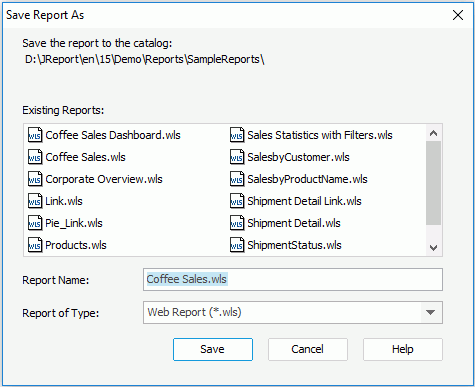Select the Link.wls report name
Viewport: 475px width, 387px height.
pyautogui.click(x=64, y=201)
